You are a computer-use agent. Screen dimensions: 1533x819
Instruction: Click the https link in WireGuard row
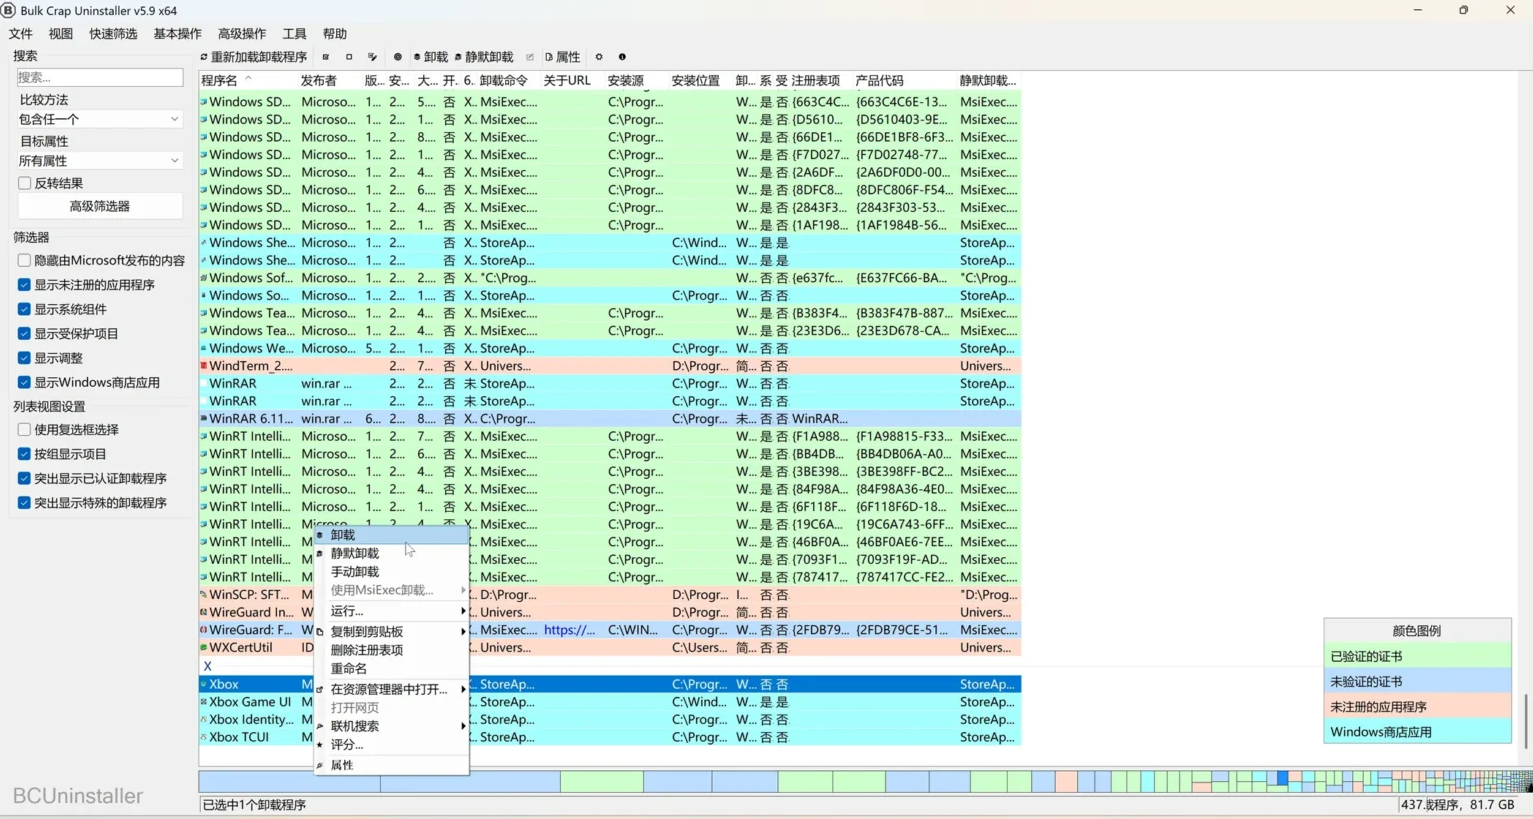[x=569, y=630]
